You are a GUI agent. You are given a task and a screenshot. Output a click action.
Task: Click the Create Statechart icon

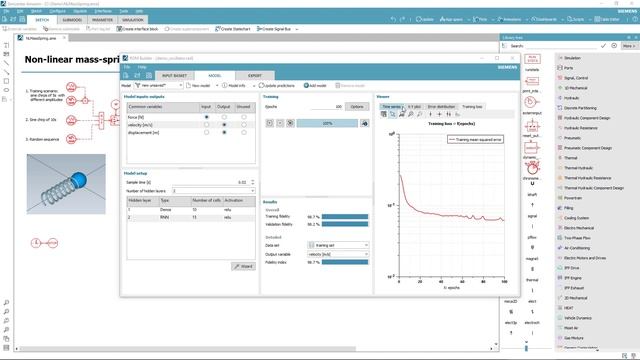[x=218, y=29]
